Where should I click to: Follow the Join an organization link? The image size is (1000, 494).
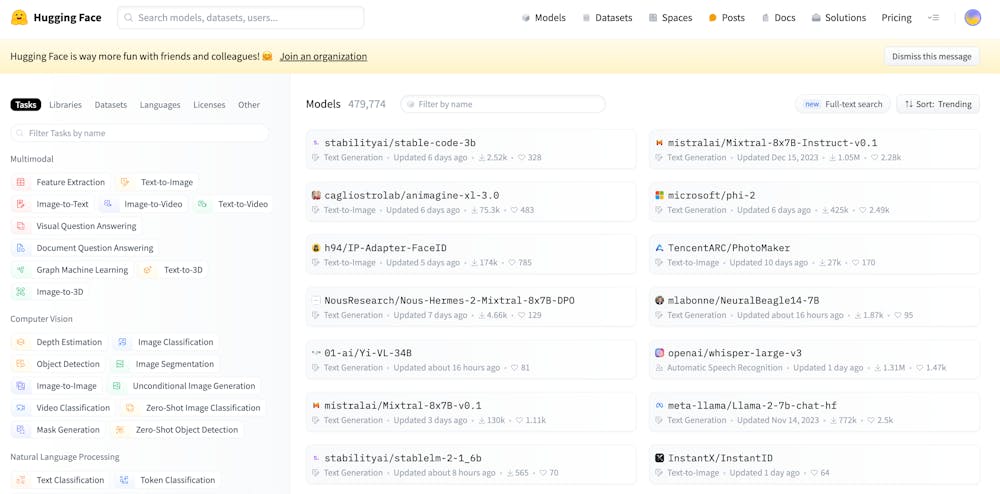pos(323,56)
